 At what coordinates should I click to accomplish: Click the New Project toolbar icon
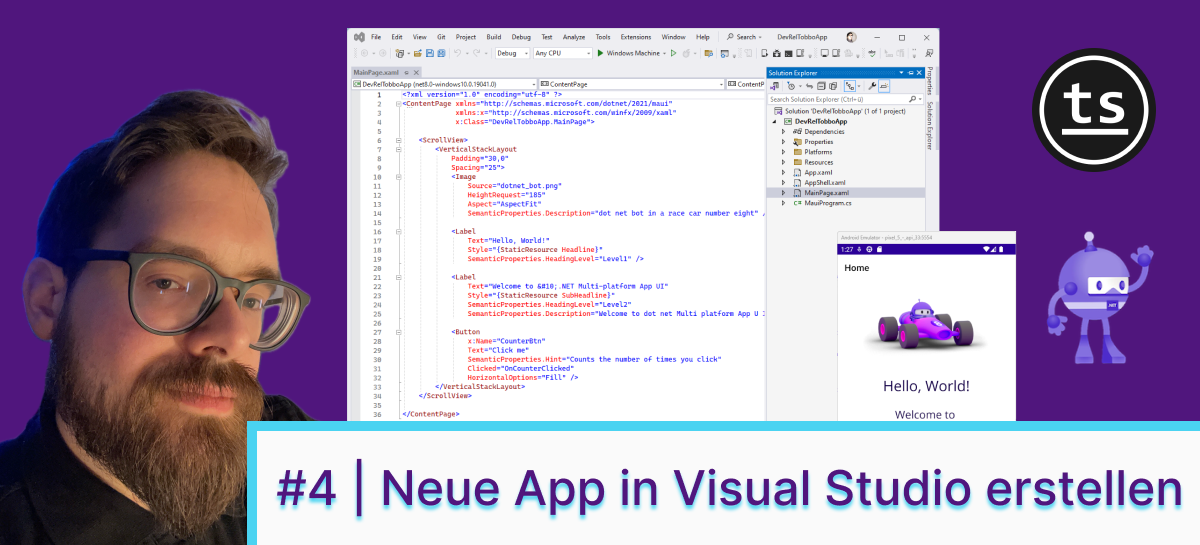[400, 53]
